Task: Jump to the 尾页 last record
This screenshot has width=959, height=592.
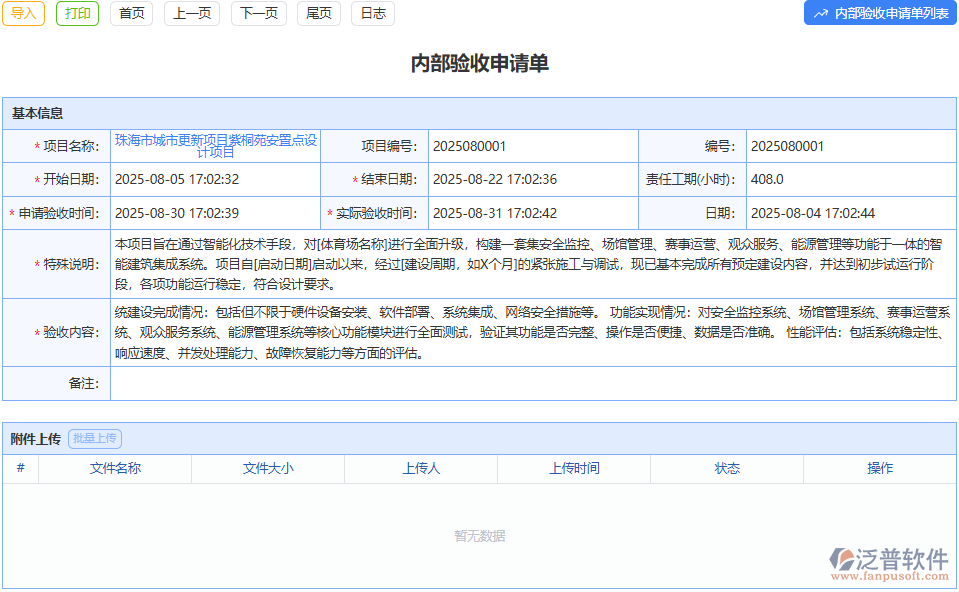Action: coord(318,14)
